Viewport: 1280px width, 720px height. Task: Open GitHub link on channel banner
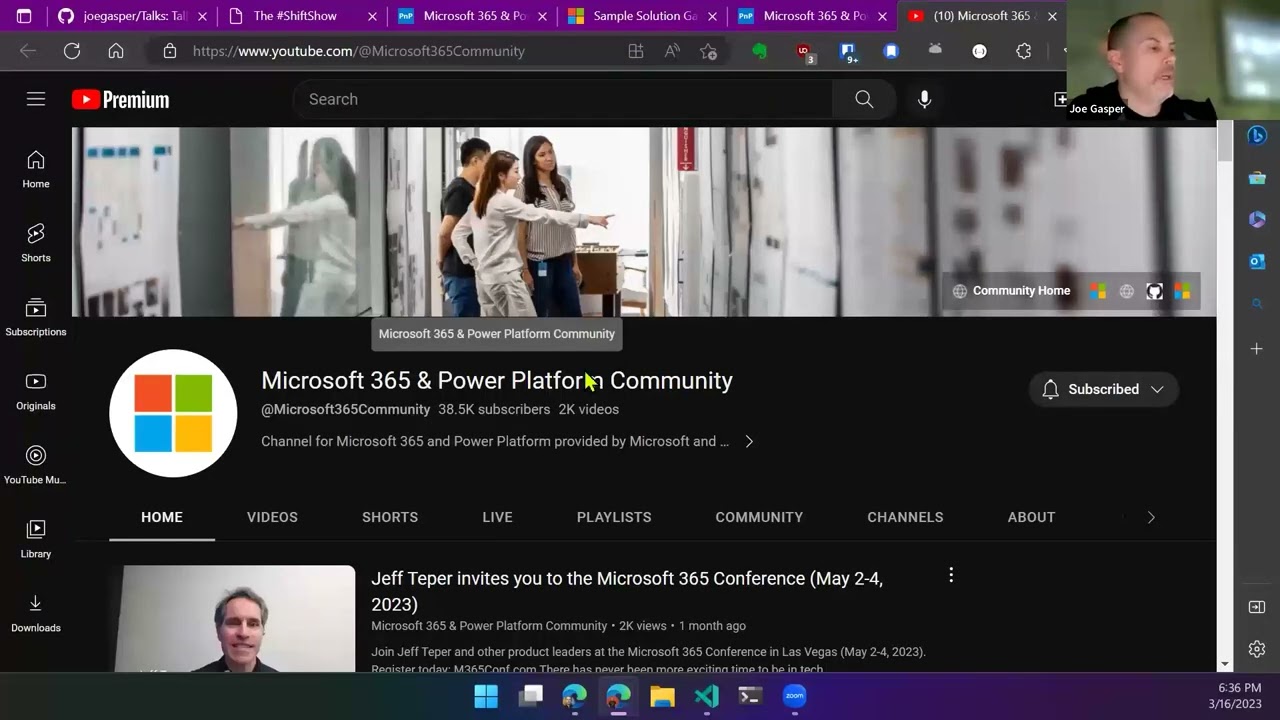coord(1154,291)
